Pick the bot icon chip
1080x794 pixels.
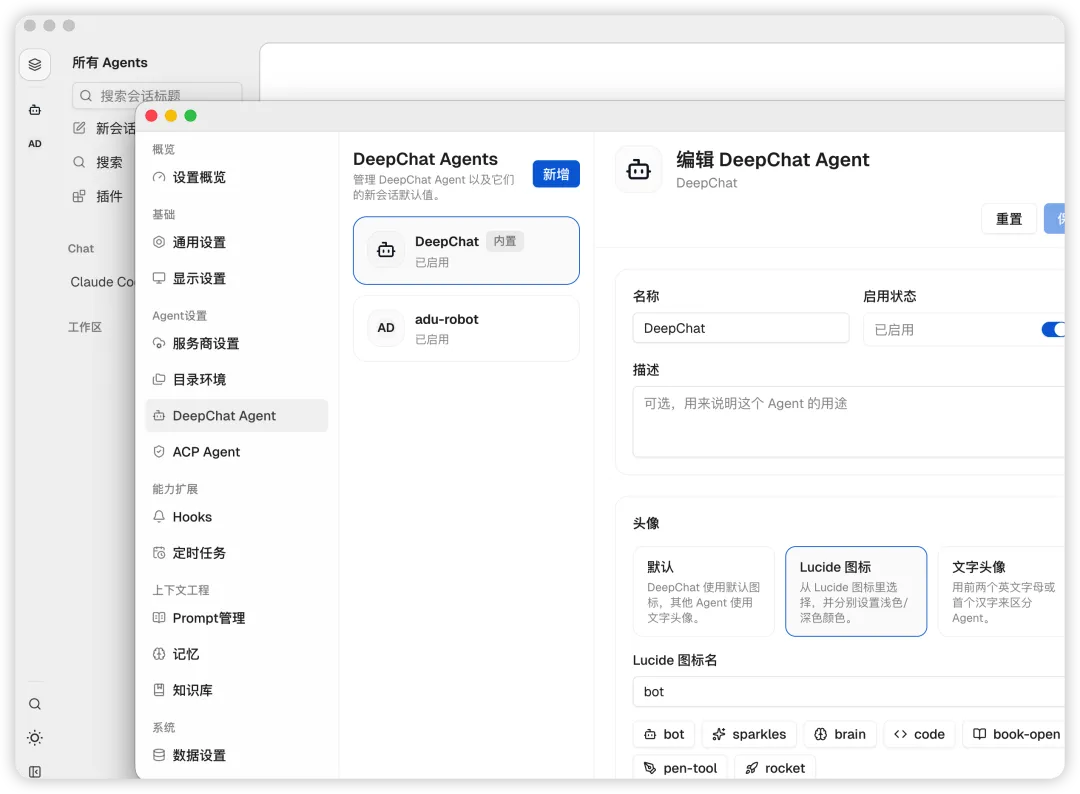tap(664, 734)
